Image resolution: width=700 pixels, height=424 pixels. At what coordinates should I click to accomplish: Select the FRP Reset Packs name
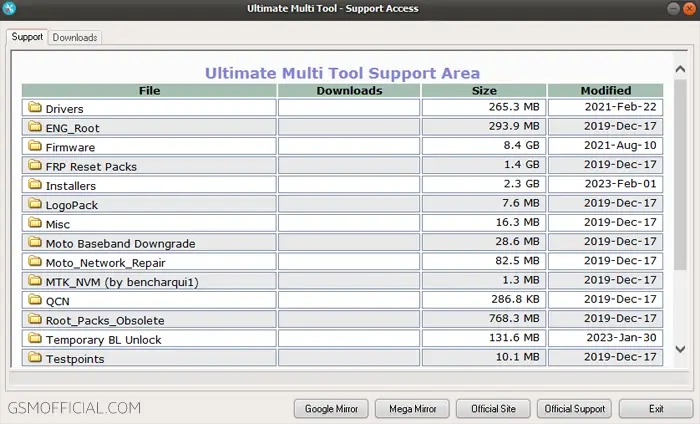(x=91, y=166)
